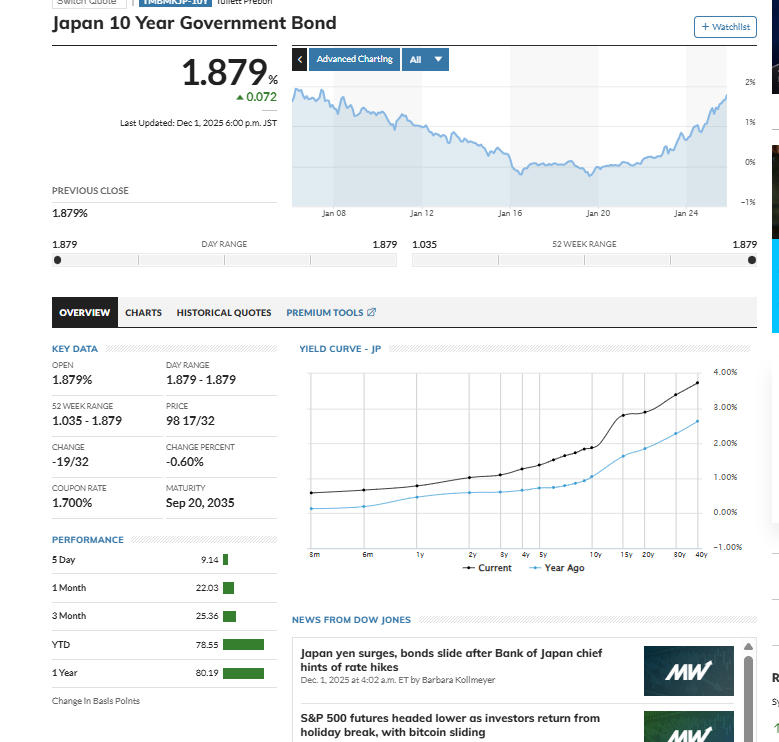Click the 10y label on yield curve
The width and height of the screenshot is (779, 742).
(596, 554)
